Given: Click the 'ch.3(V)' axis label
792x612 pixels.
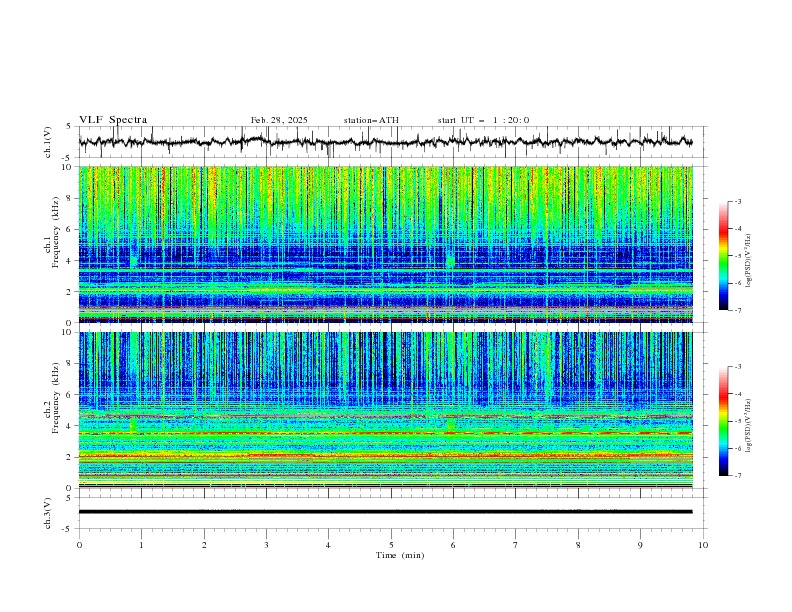Looking at the screenshot, I should [47, 513].
